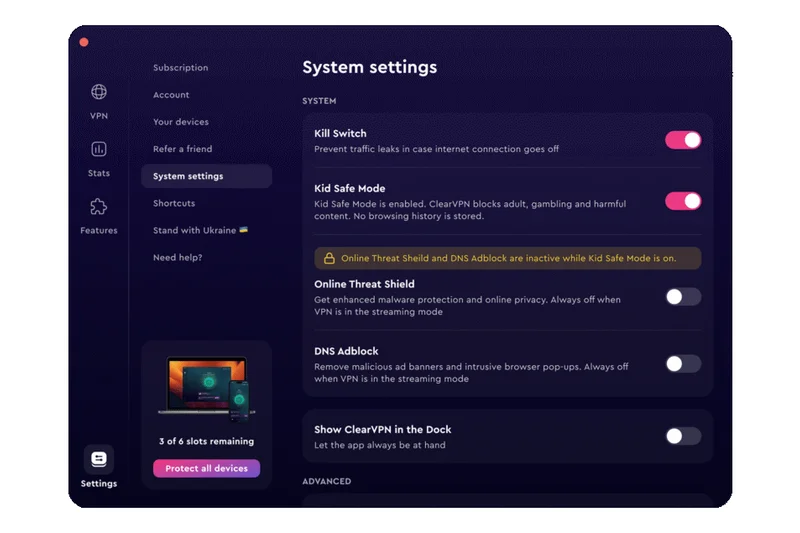The height and width of the screenshot is (533, 800).
Task: Click the Settings icon in sidebar
Action: 98,459
